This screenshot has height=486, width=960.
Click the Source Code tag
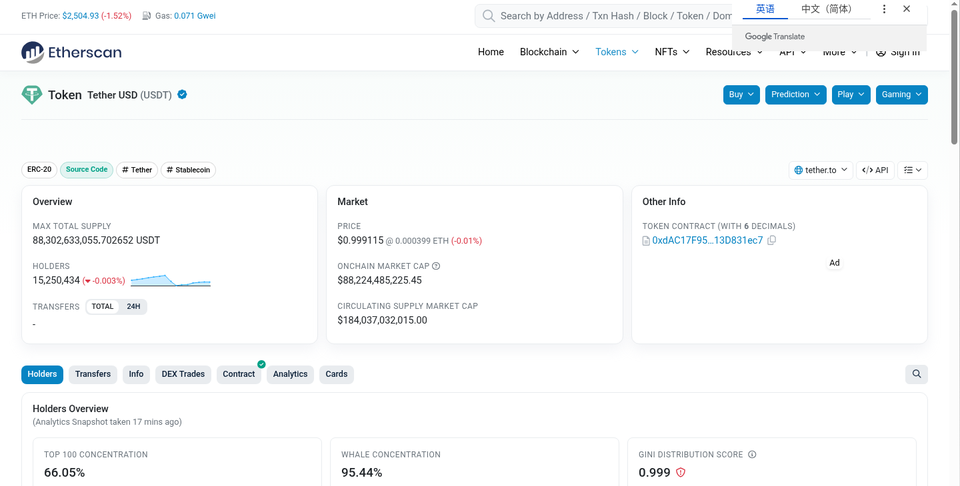pyautogui.click(x=86, y=170)
